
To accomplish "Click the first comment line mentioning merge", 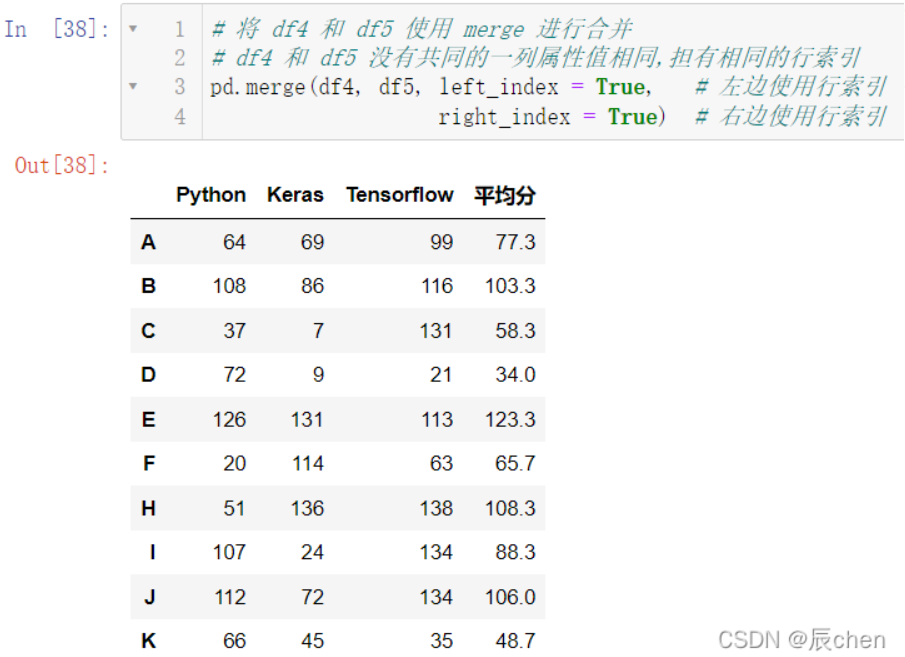I will tap(422, 28).
